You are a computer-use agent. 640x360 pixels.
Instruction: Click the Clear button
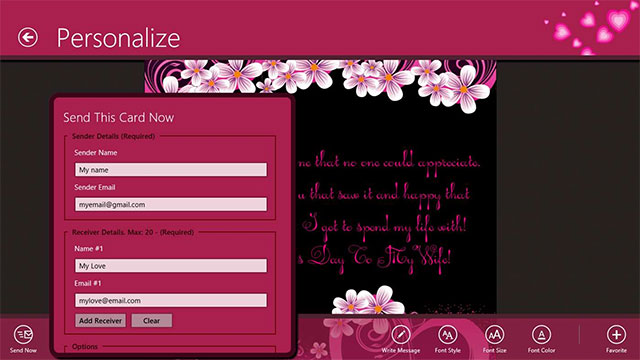pos(151,320)
